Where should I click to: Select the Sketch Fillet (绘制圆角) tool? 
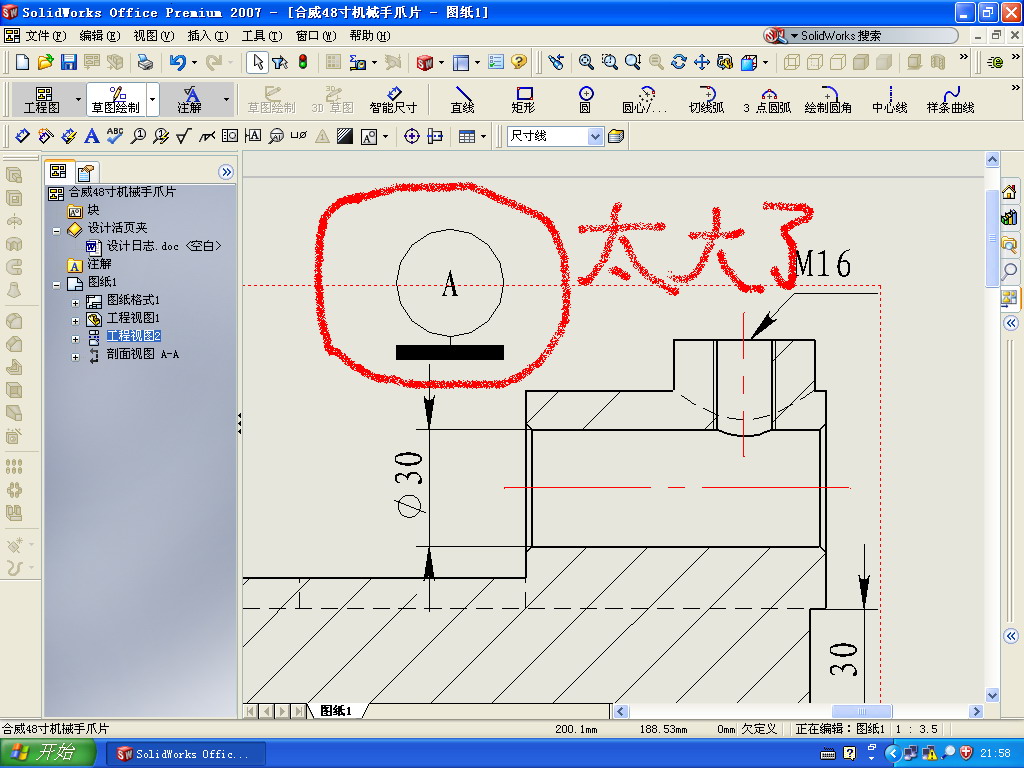[x=828, y=99]
